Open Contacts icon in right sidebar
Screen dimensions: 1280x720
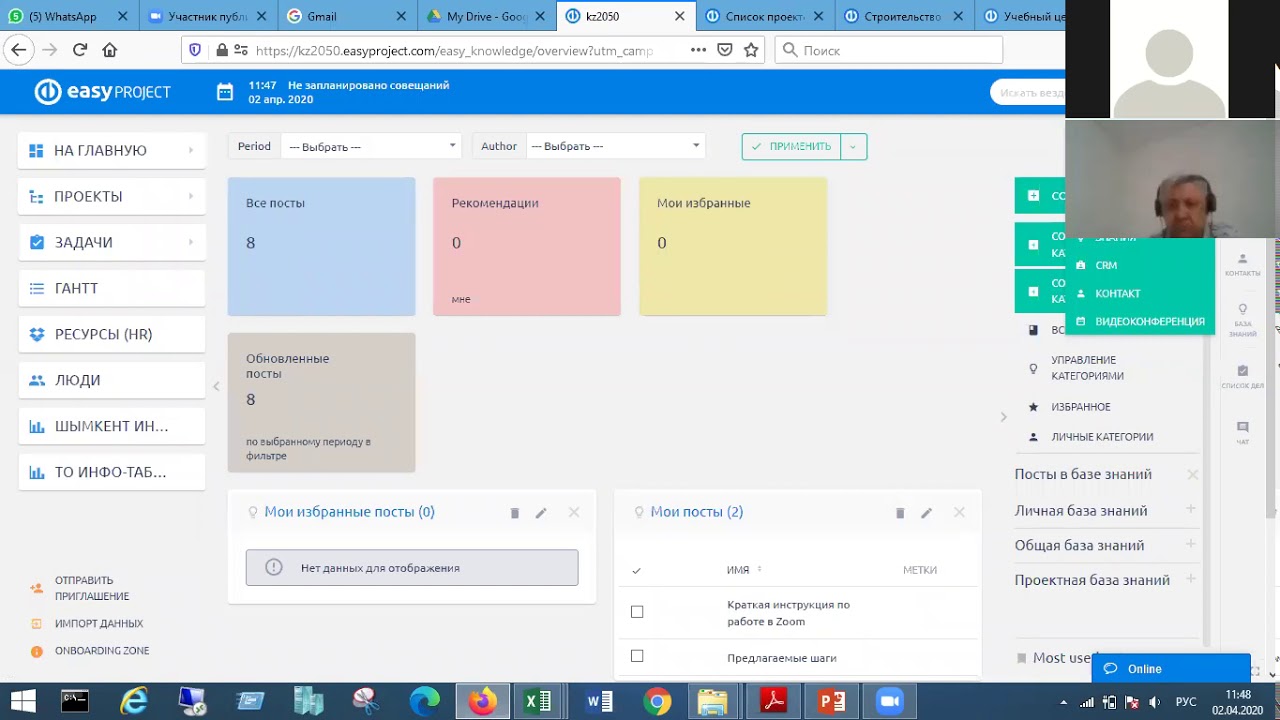point(1243,265)
